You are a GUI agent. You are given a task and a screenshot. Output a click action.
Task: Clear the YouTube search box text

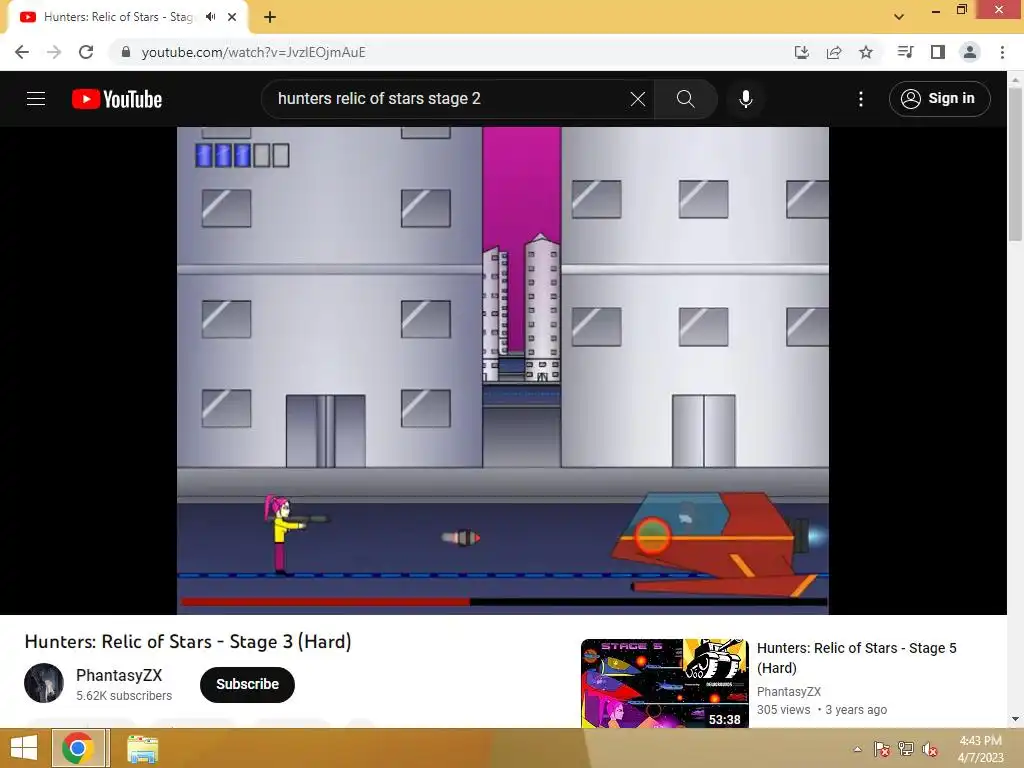click(x=637, y=99)
